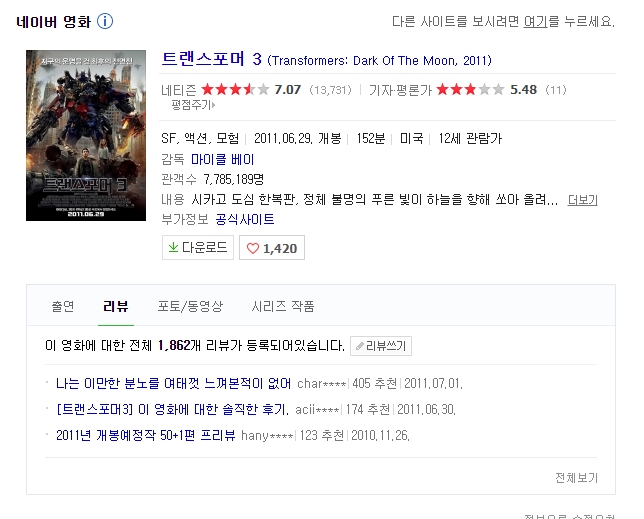Click the 405 추천 count

pos(374,384)
